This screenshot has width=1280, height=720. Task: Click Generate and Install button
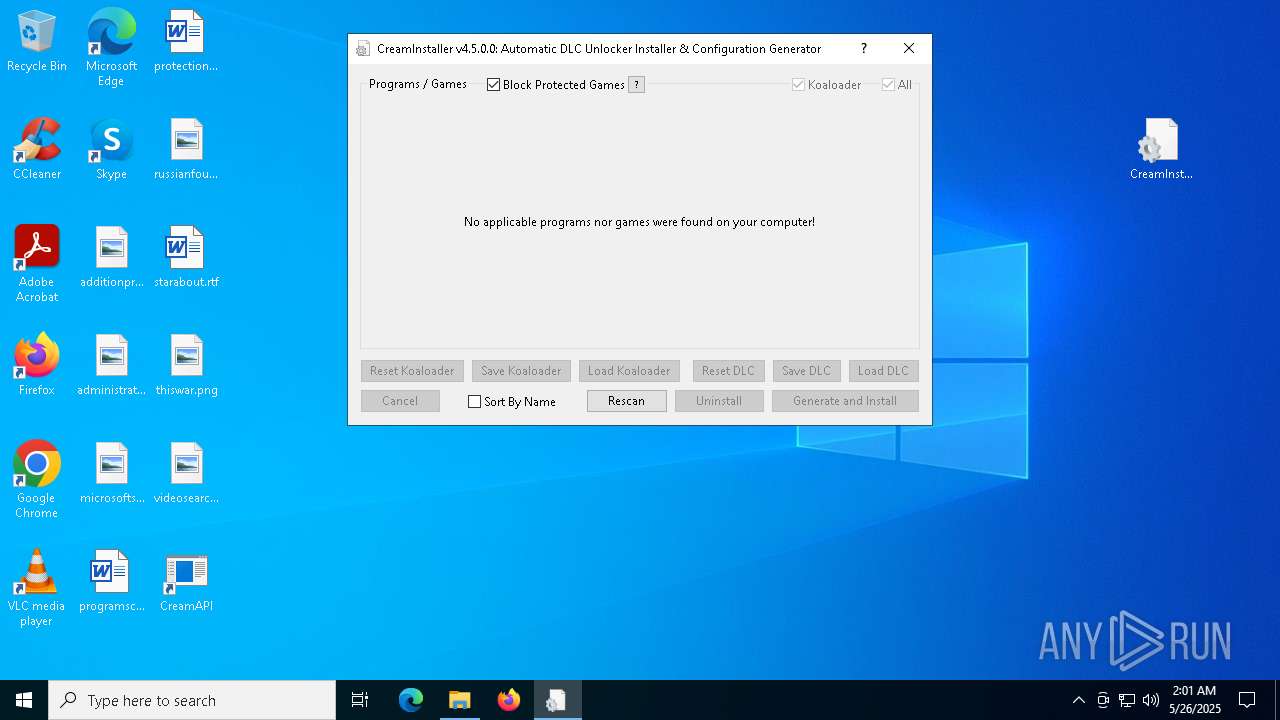coord(845,401)
